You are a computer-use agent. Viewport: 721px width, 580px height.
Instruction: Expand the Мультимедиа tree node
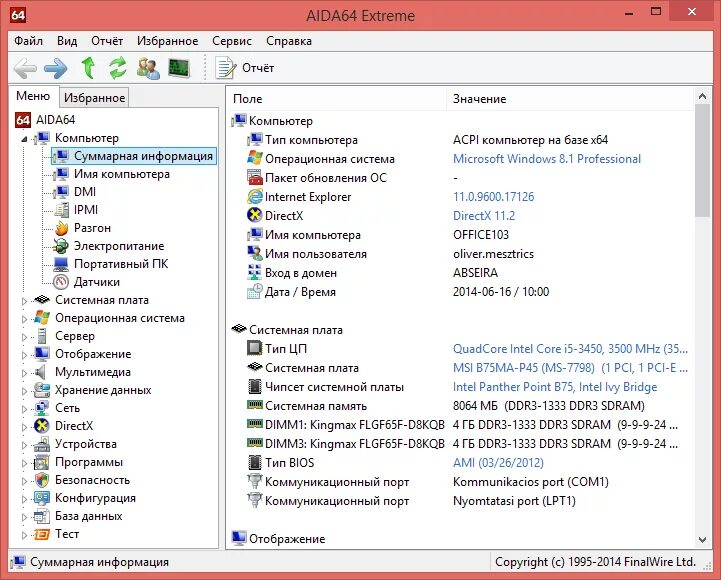pos(24,373)
